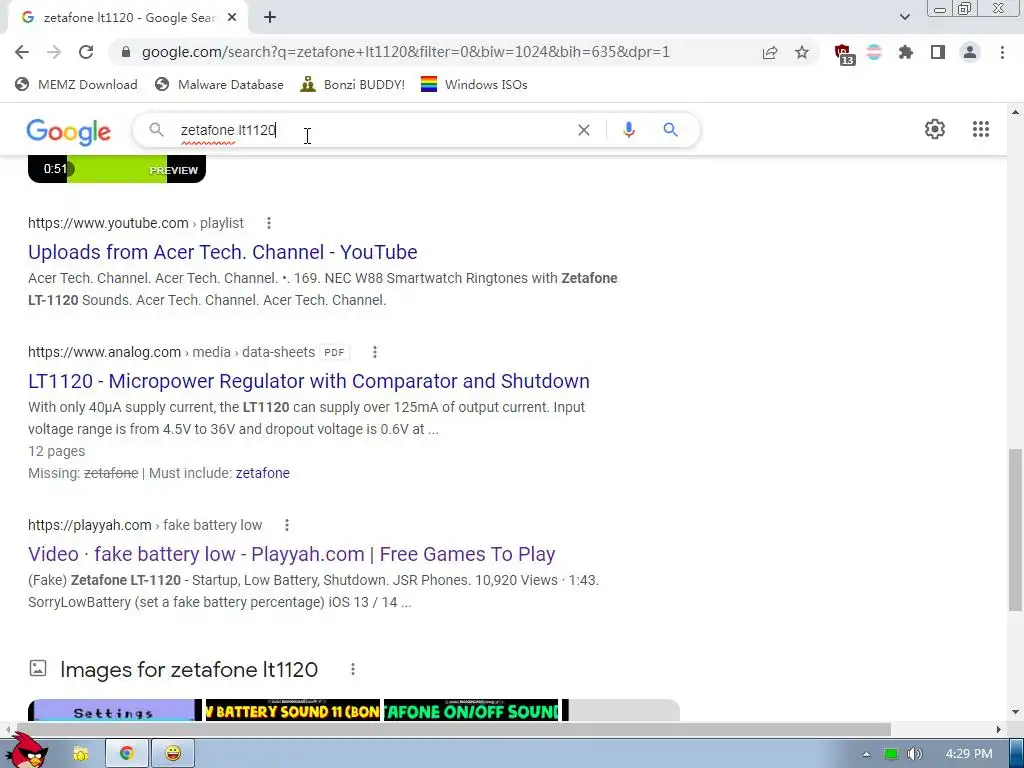1024x768 pixels.
Task: Click into the Google search field
Action: (372, 130)
